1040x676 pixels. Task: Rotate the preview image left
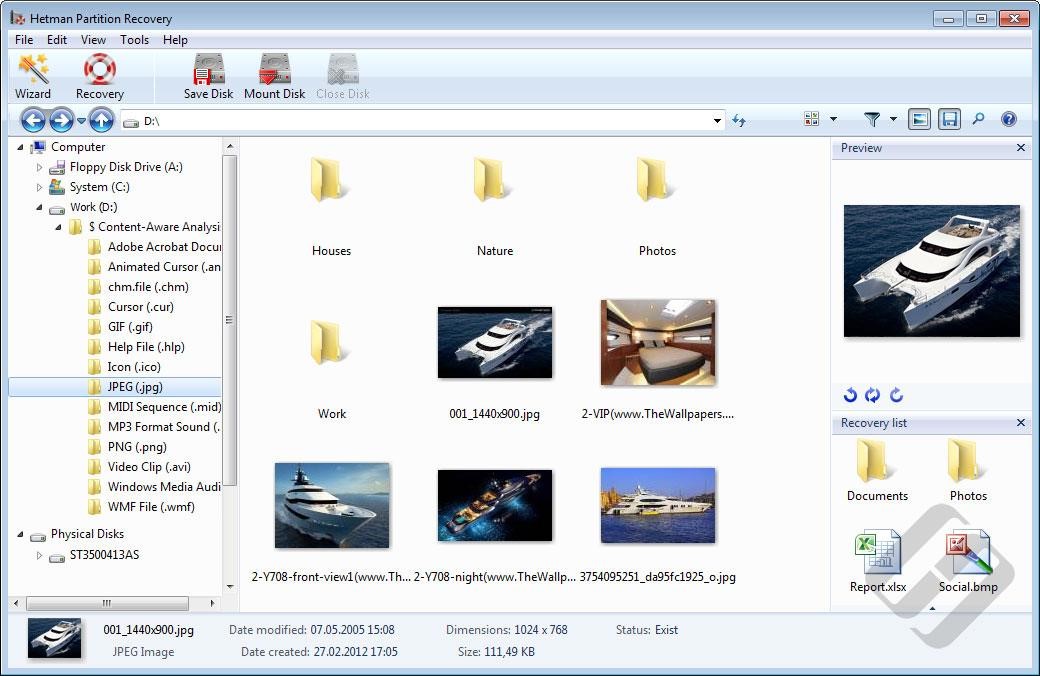(850, 396)
